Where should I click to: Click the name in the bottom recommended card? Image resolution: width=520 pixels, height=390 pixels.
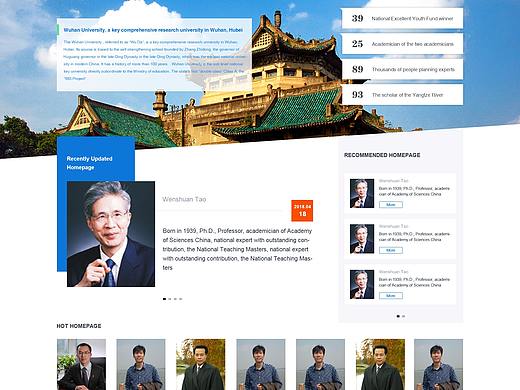[393, 272]
